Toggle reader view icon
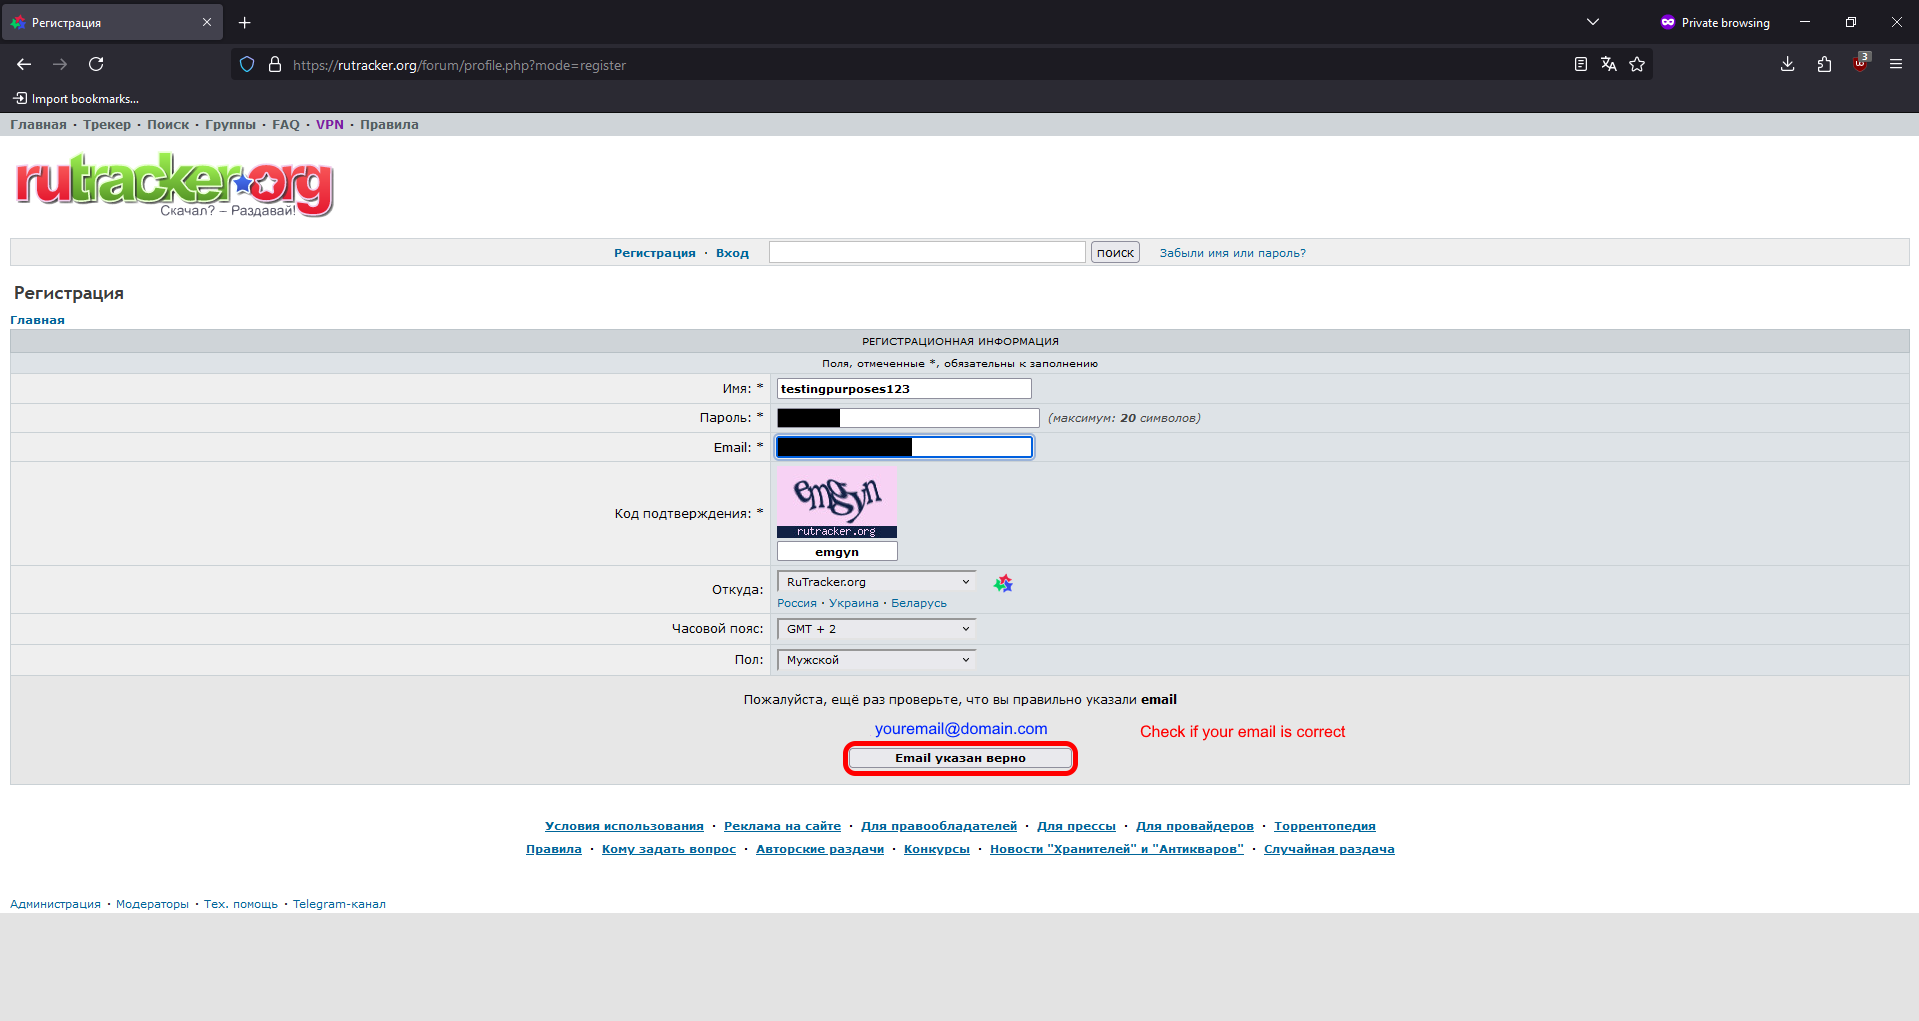 click(1581, 64)
